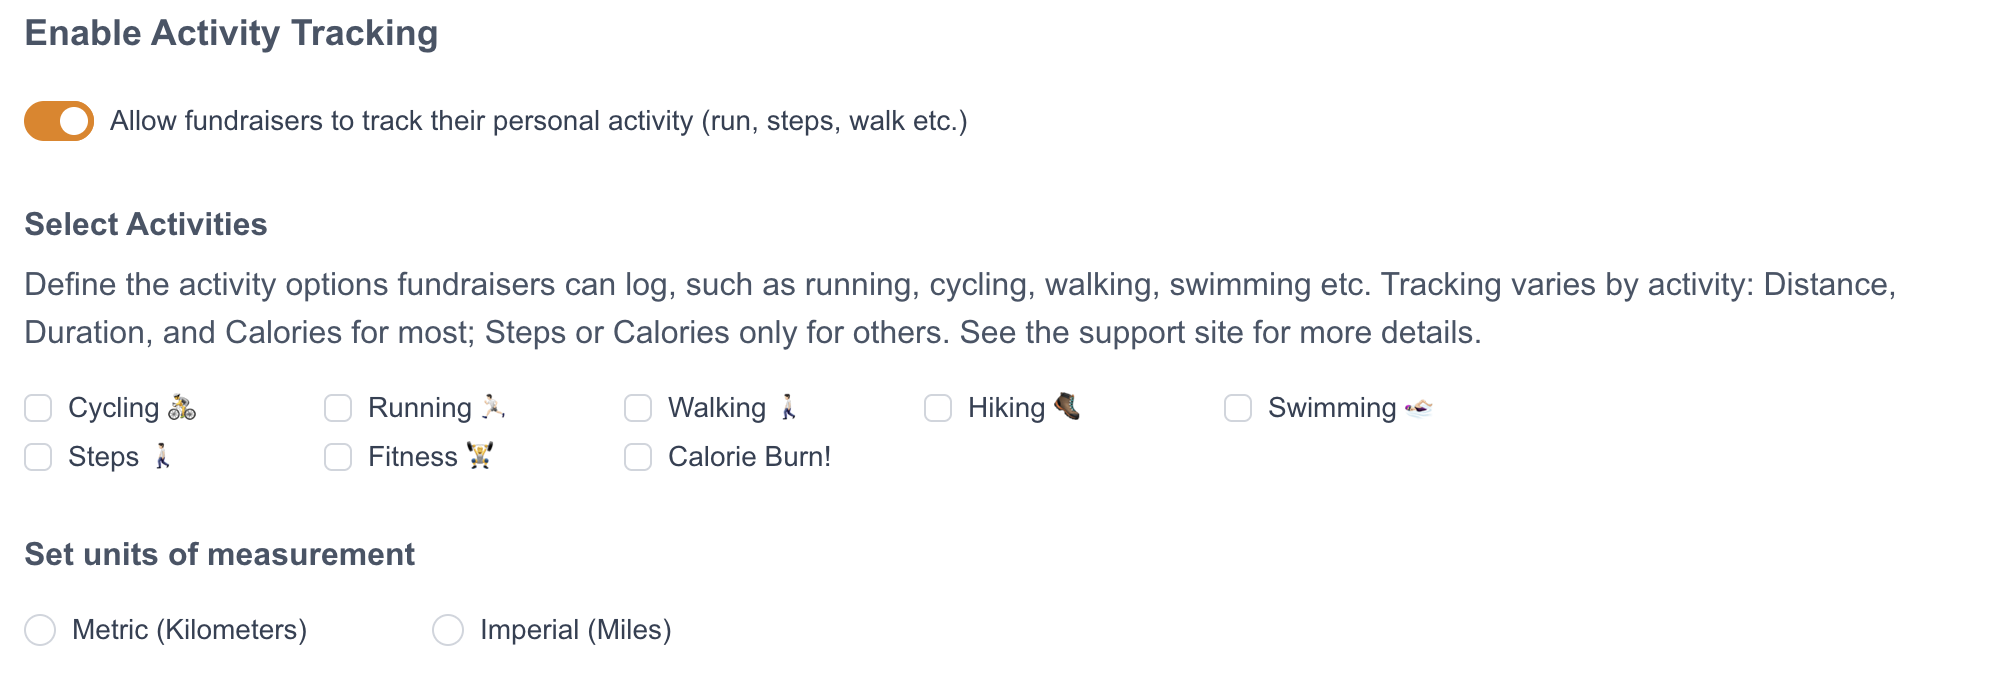1992x694 pixels.
Task: Click the walker emoji beside Steps
Action: click(x=162, y=456)
